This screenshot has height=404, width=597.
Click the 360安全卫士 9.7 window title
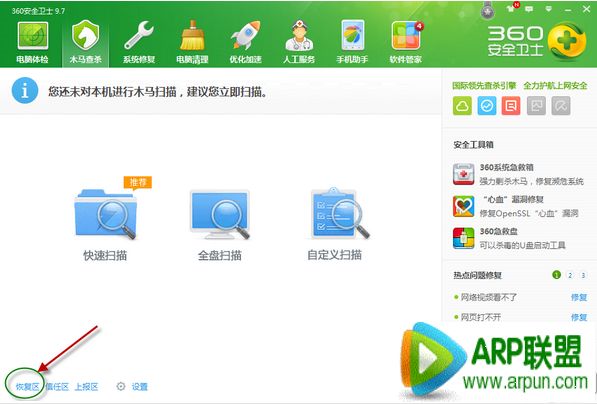38,11
